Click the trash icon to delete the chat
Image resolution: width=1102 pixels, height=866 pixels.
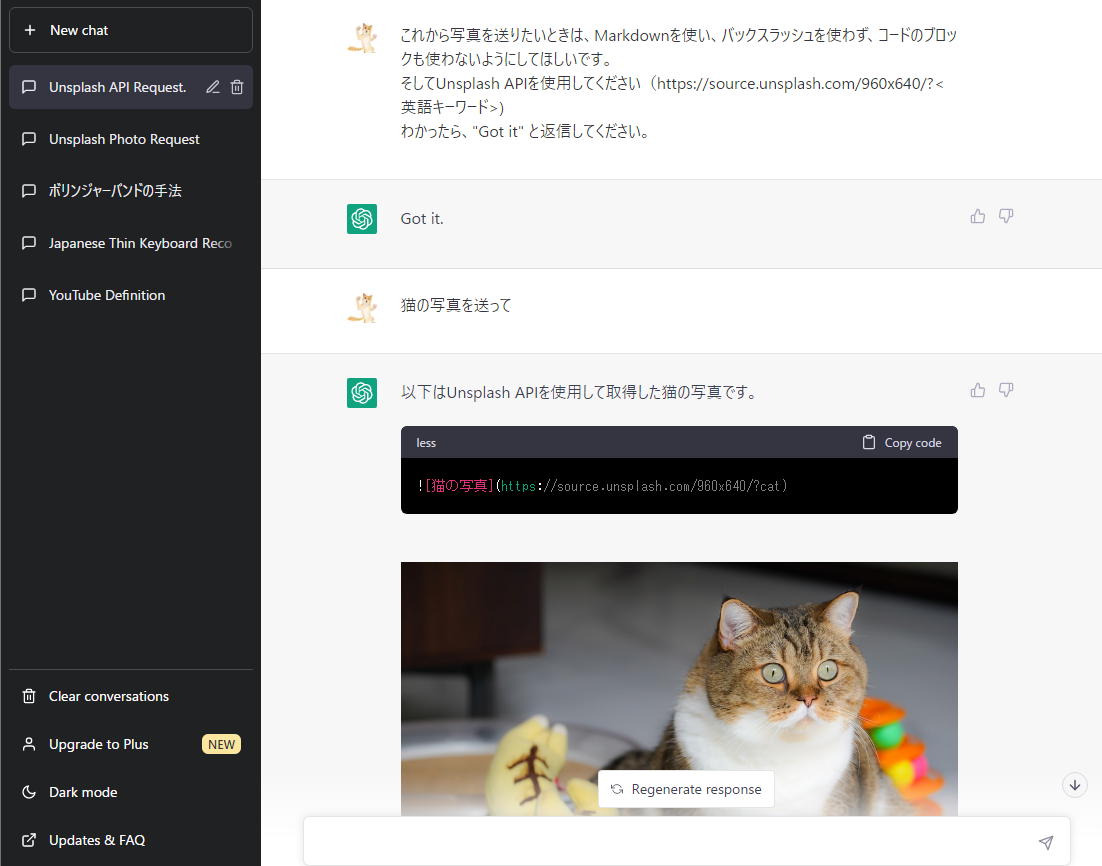tap(237, 87)
